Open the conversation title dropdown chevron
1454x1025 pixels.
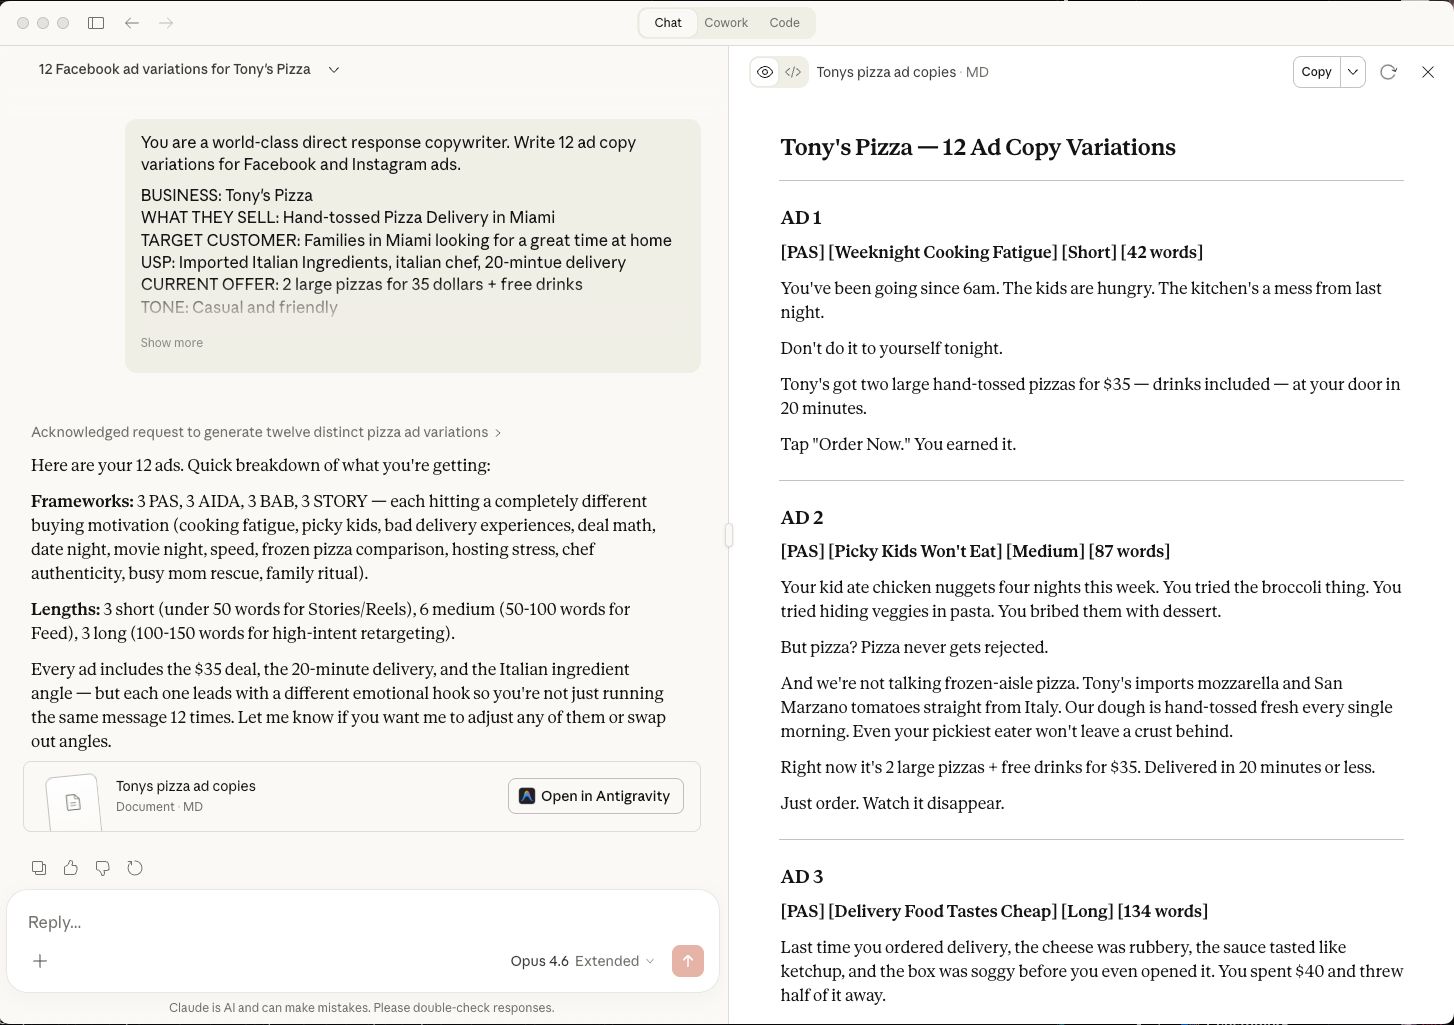tap(334, 70)
